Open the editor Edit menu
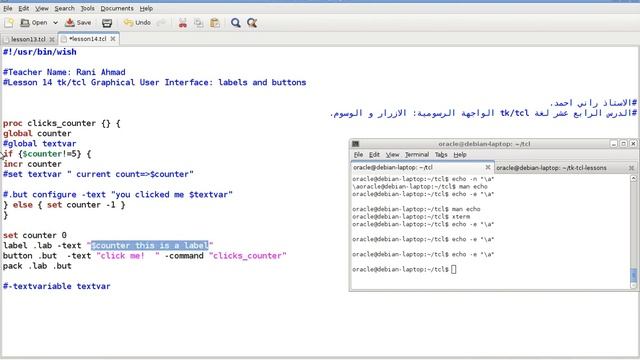640x360 pixels. pos(24,8)
